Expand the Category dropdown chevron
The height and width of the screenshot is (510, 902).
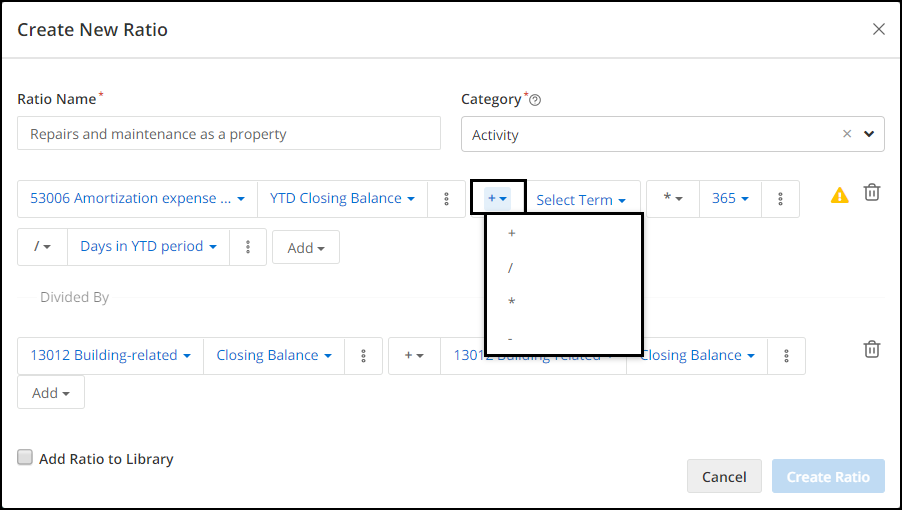869,134
